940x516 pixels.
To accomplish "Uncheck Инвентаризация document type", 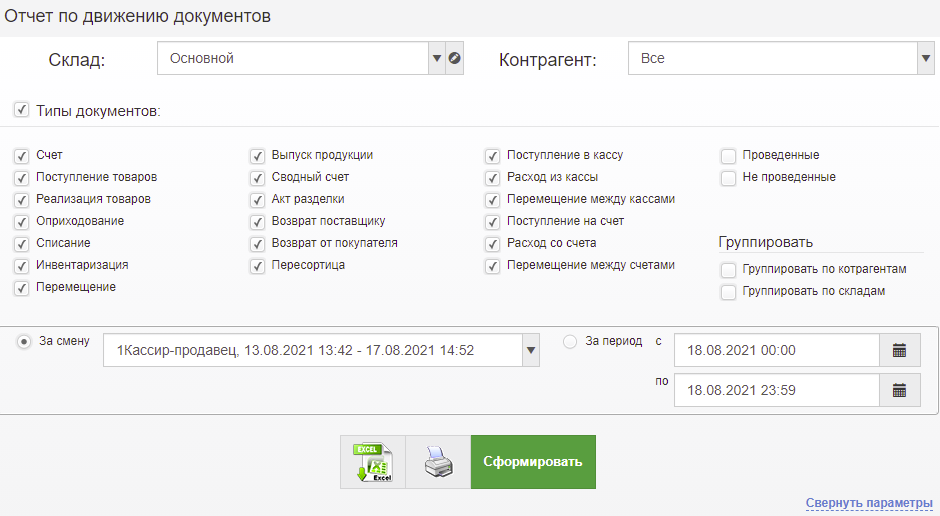I will click(21, 266).
